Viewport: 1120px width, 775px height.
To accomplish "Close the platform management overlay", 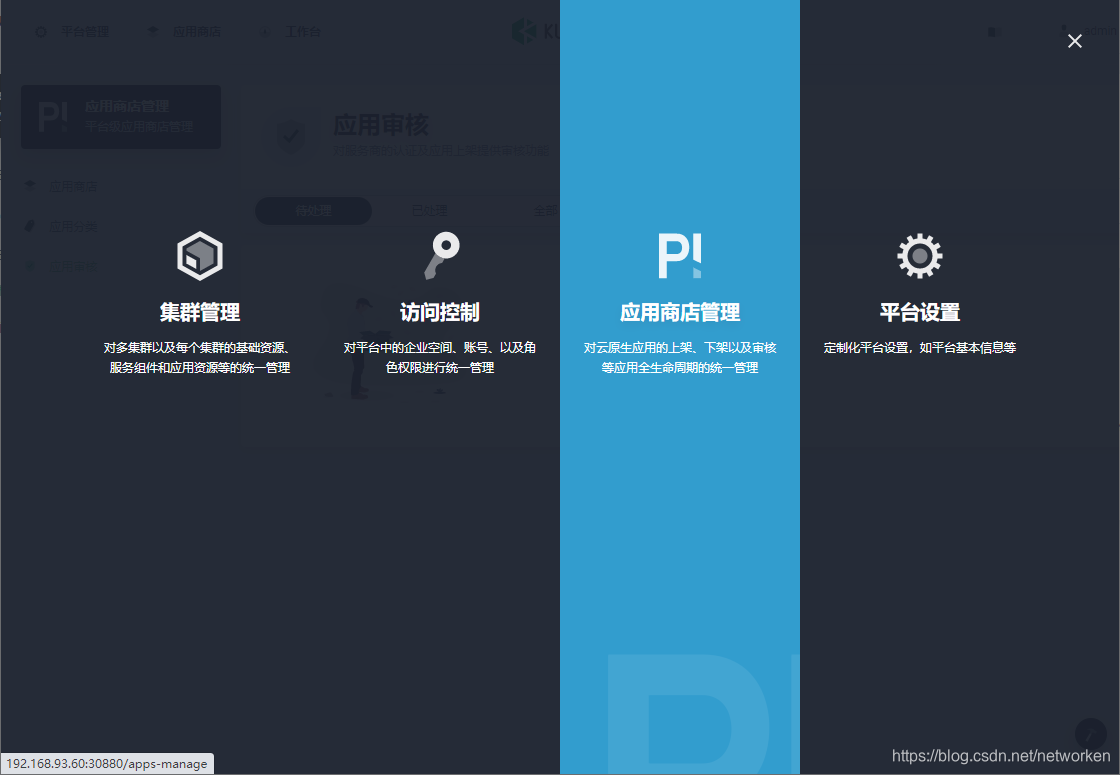I will (x=1074, y=41).
